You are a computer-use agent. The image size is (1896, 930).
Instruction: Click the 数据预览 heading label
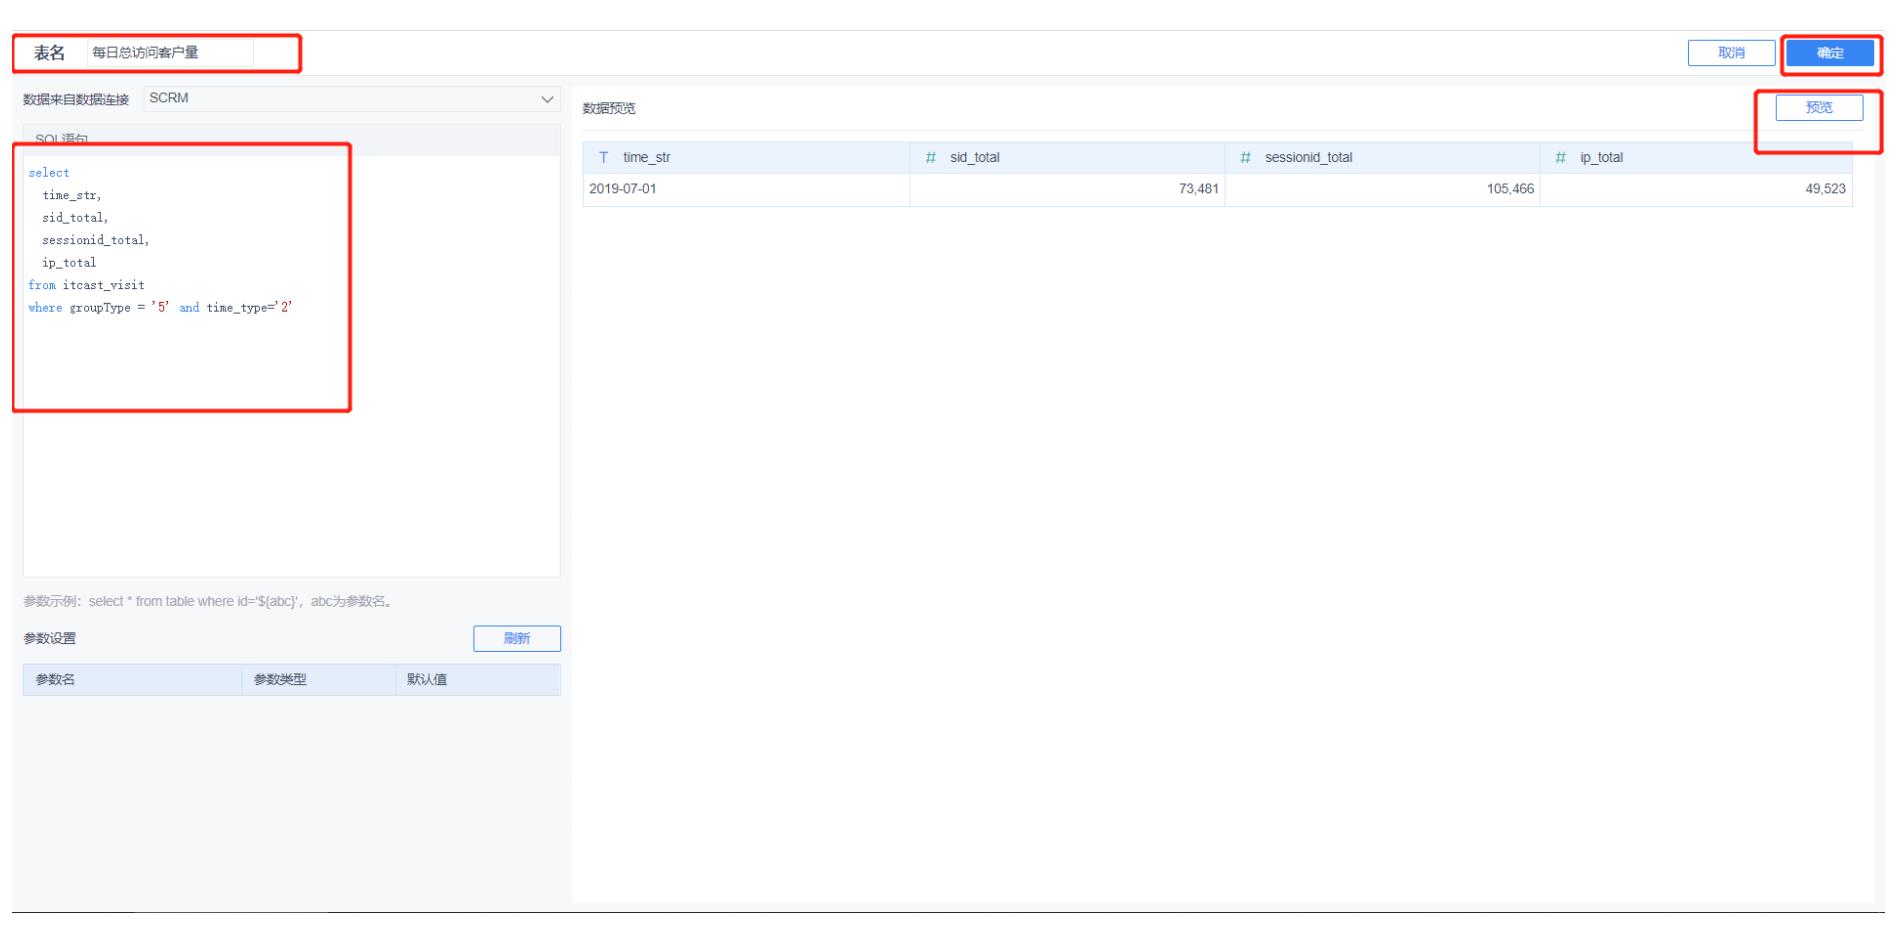point(609,109)
